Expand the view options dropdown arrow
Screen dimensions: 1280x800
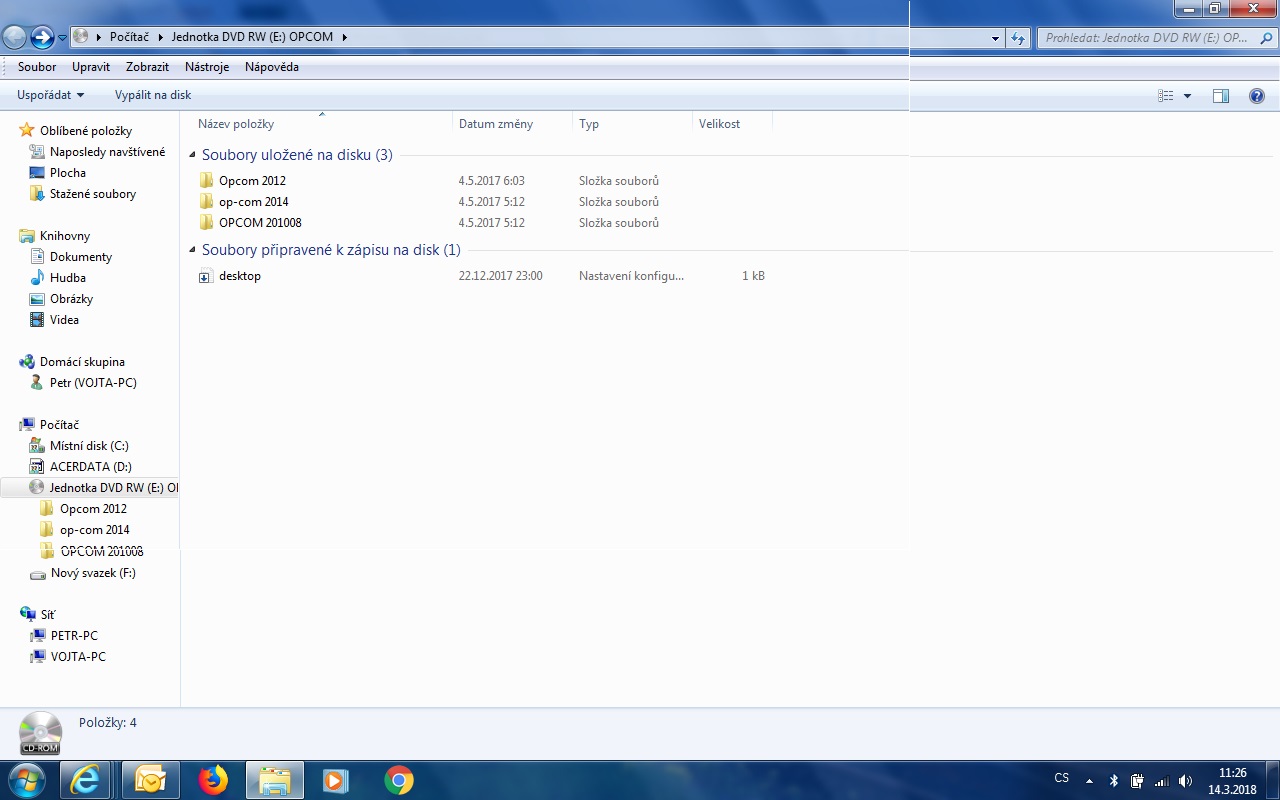click(x=1187, y=96)
